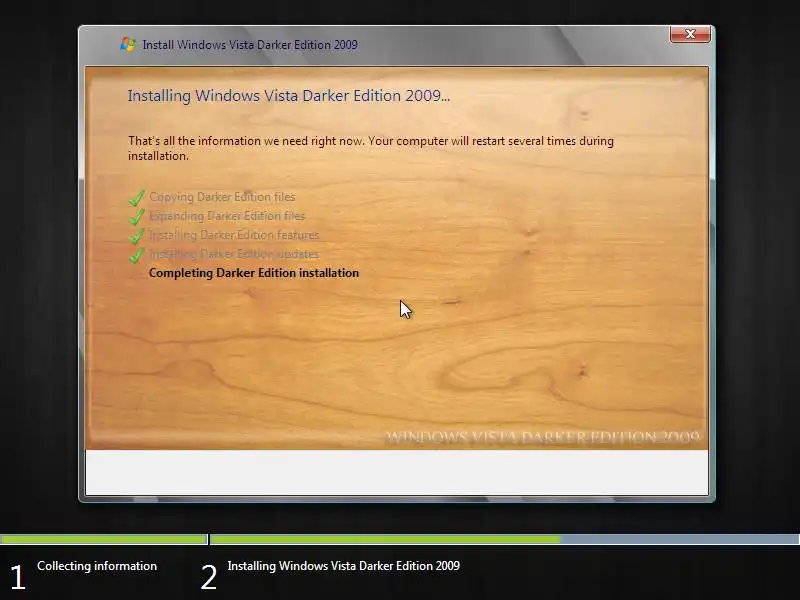The height and width of the screenshot is (600, 800).
Task: Click the Windows flag icon in title bar
Action: [x=128, y=44]
